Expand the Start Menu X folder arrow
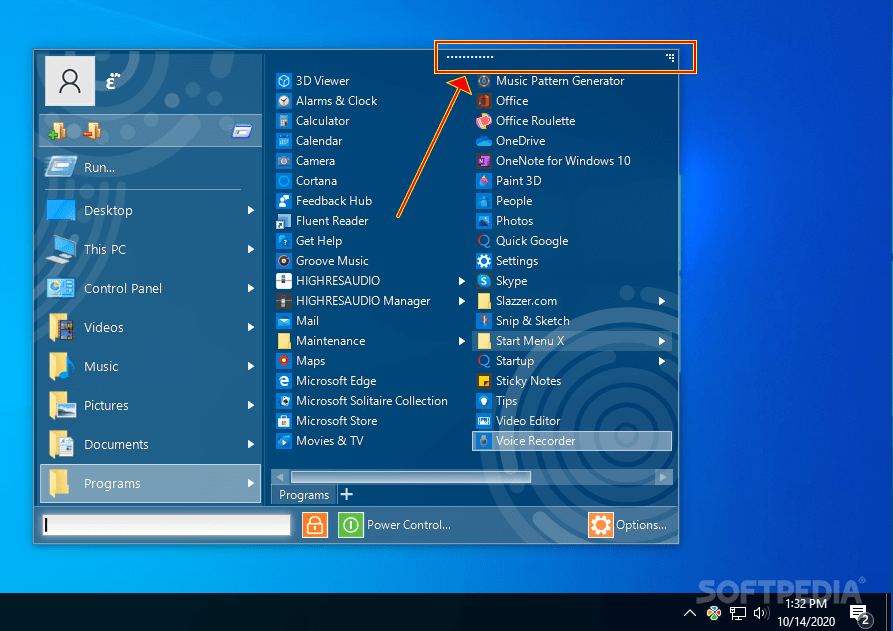Image resolution: width=893 pixels, height=631 pixels. pyautogui.click(x=662, y=341)
